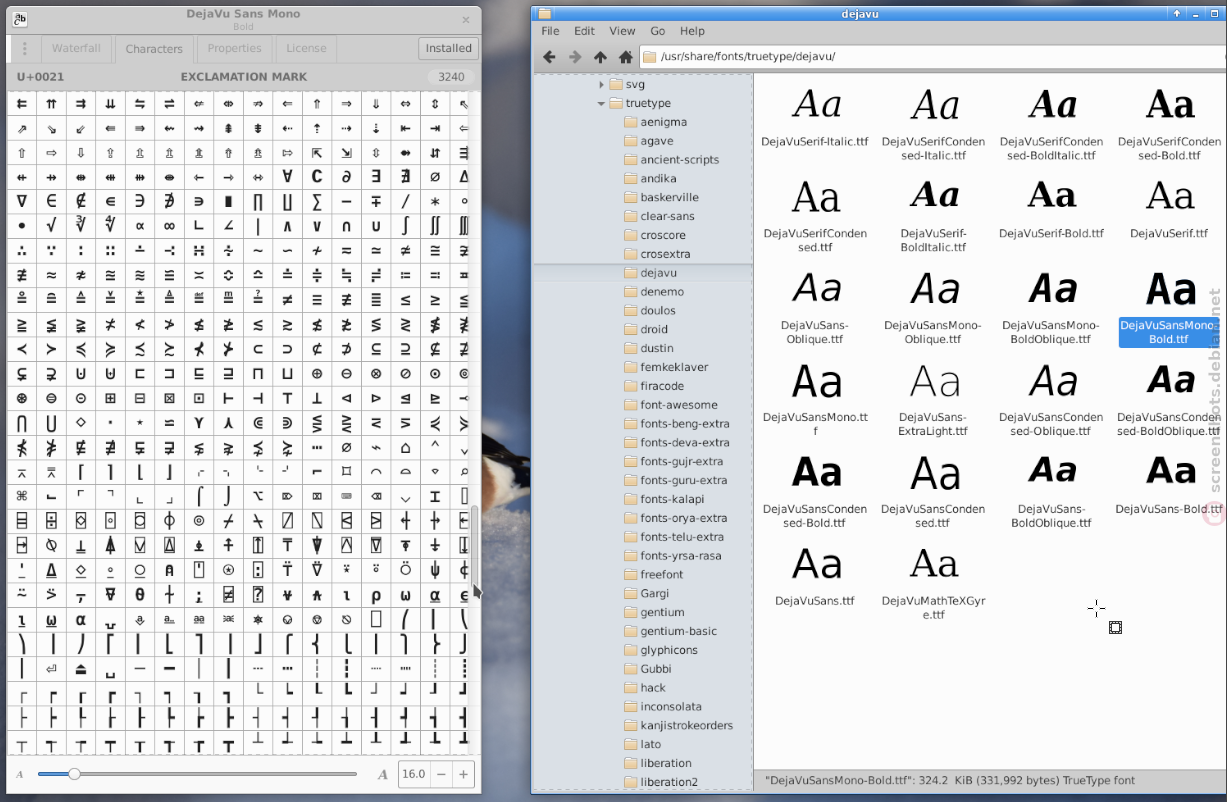Screen dimensions: 1227x802
Task: Click the glyph count 3240 badge
Action: coord(451,77)
